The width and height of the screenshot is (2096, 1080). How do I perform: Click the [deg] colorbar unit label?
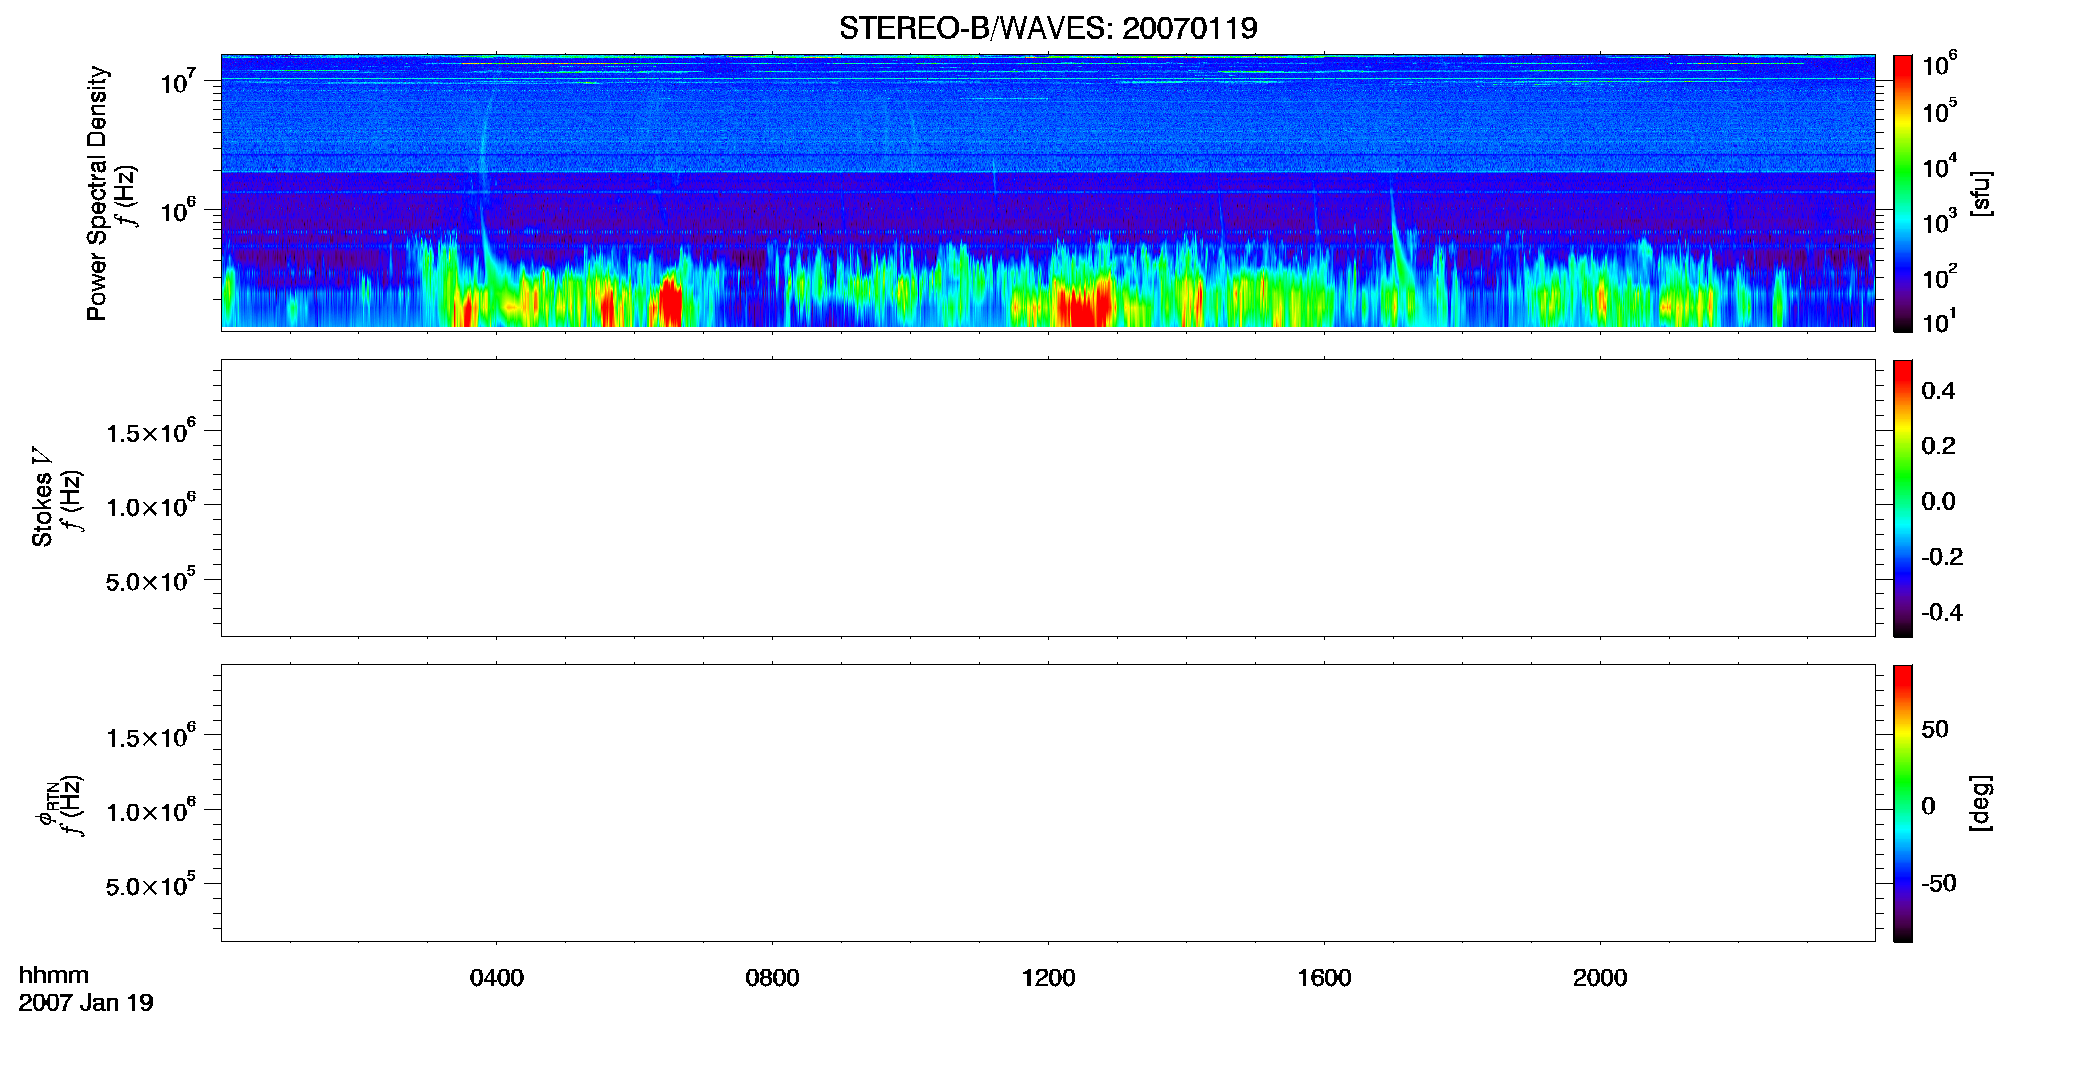click(x=1981, y=803)
